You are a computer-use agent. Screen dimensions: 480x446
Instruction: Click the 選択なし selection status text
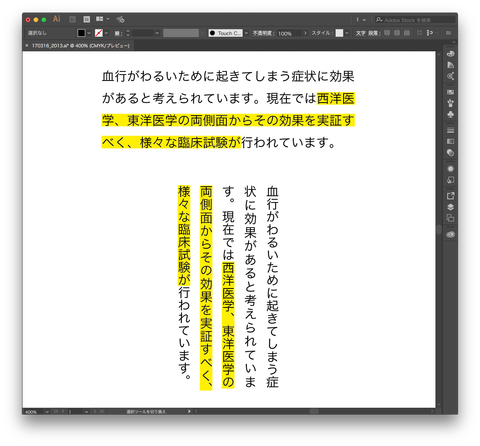(37, 33)
